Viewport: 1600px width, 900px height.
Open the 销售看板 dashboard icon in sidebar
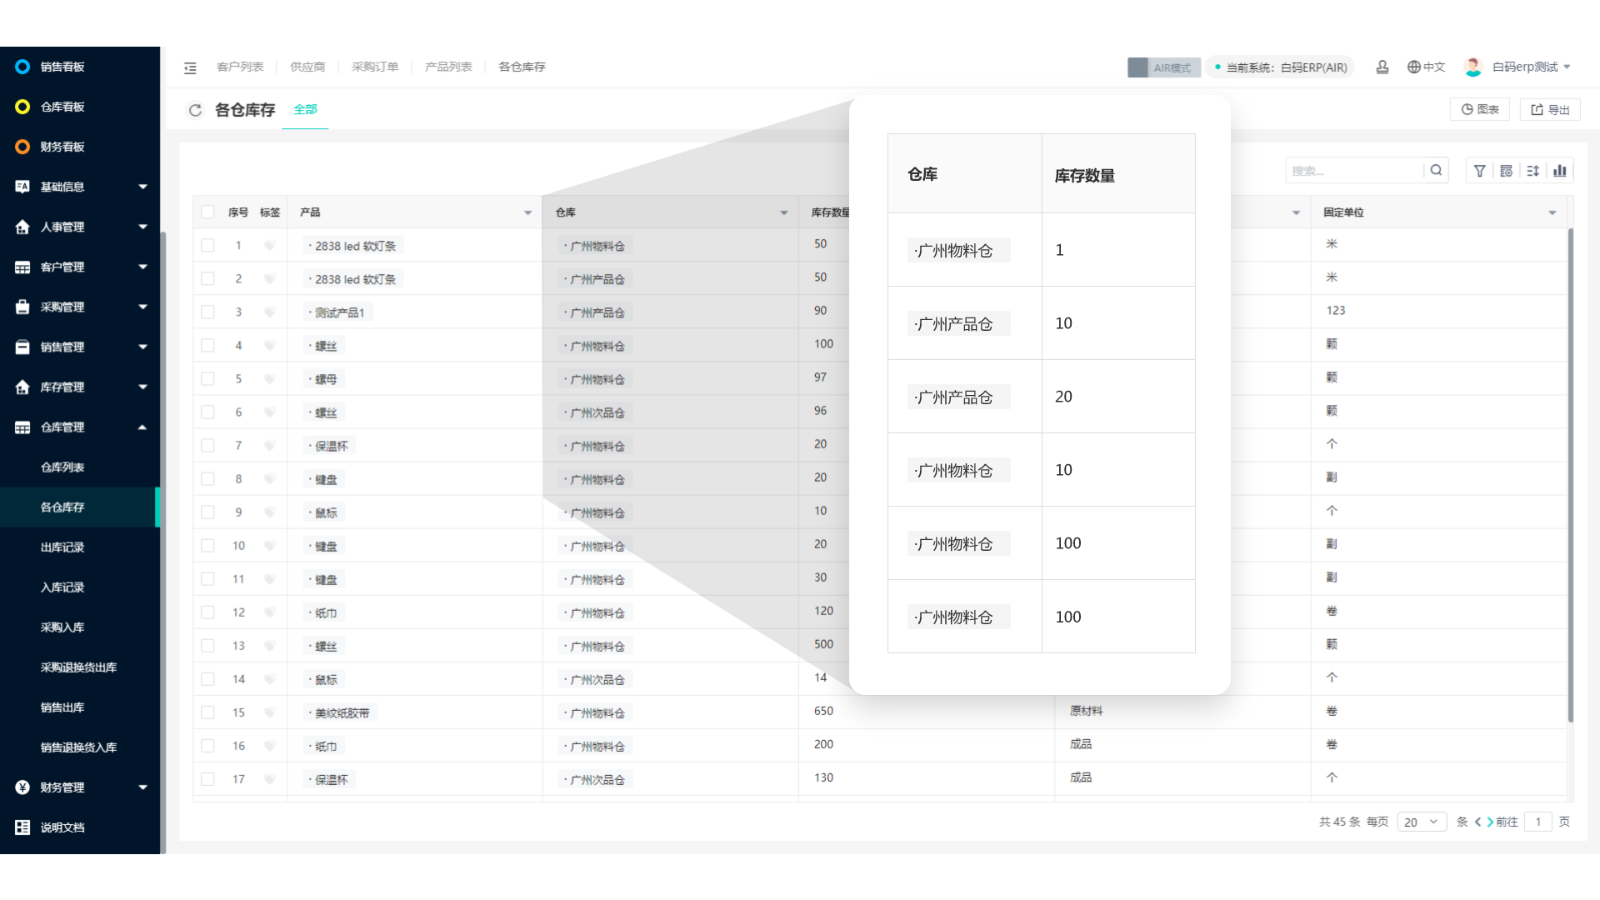tap(21, 66)
